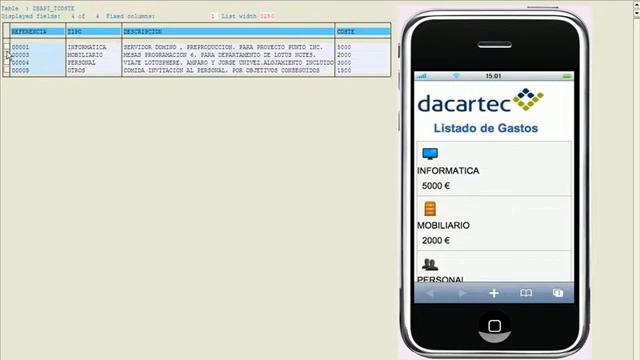
Task: Click the cost value 1500 in the table
Action: tap(344, 70)
